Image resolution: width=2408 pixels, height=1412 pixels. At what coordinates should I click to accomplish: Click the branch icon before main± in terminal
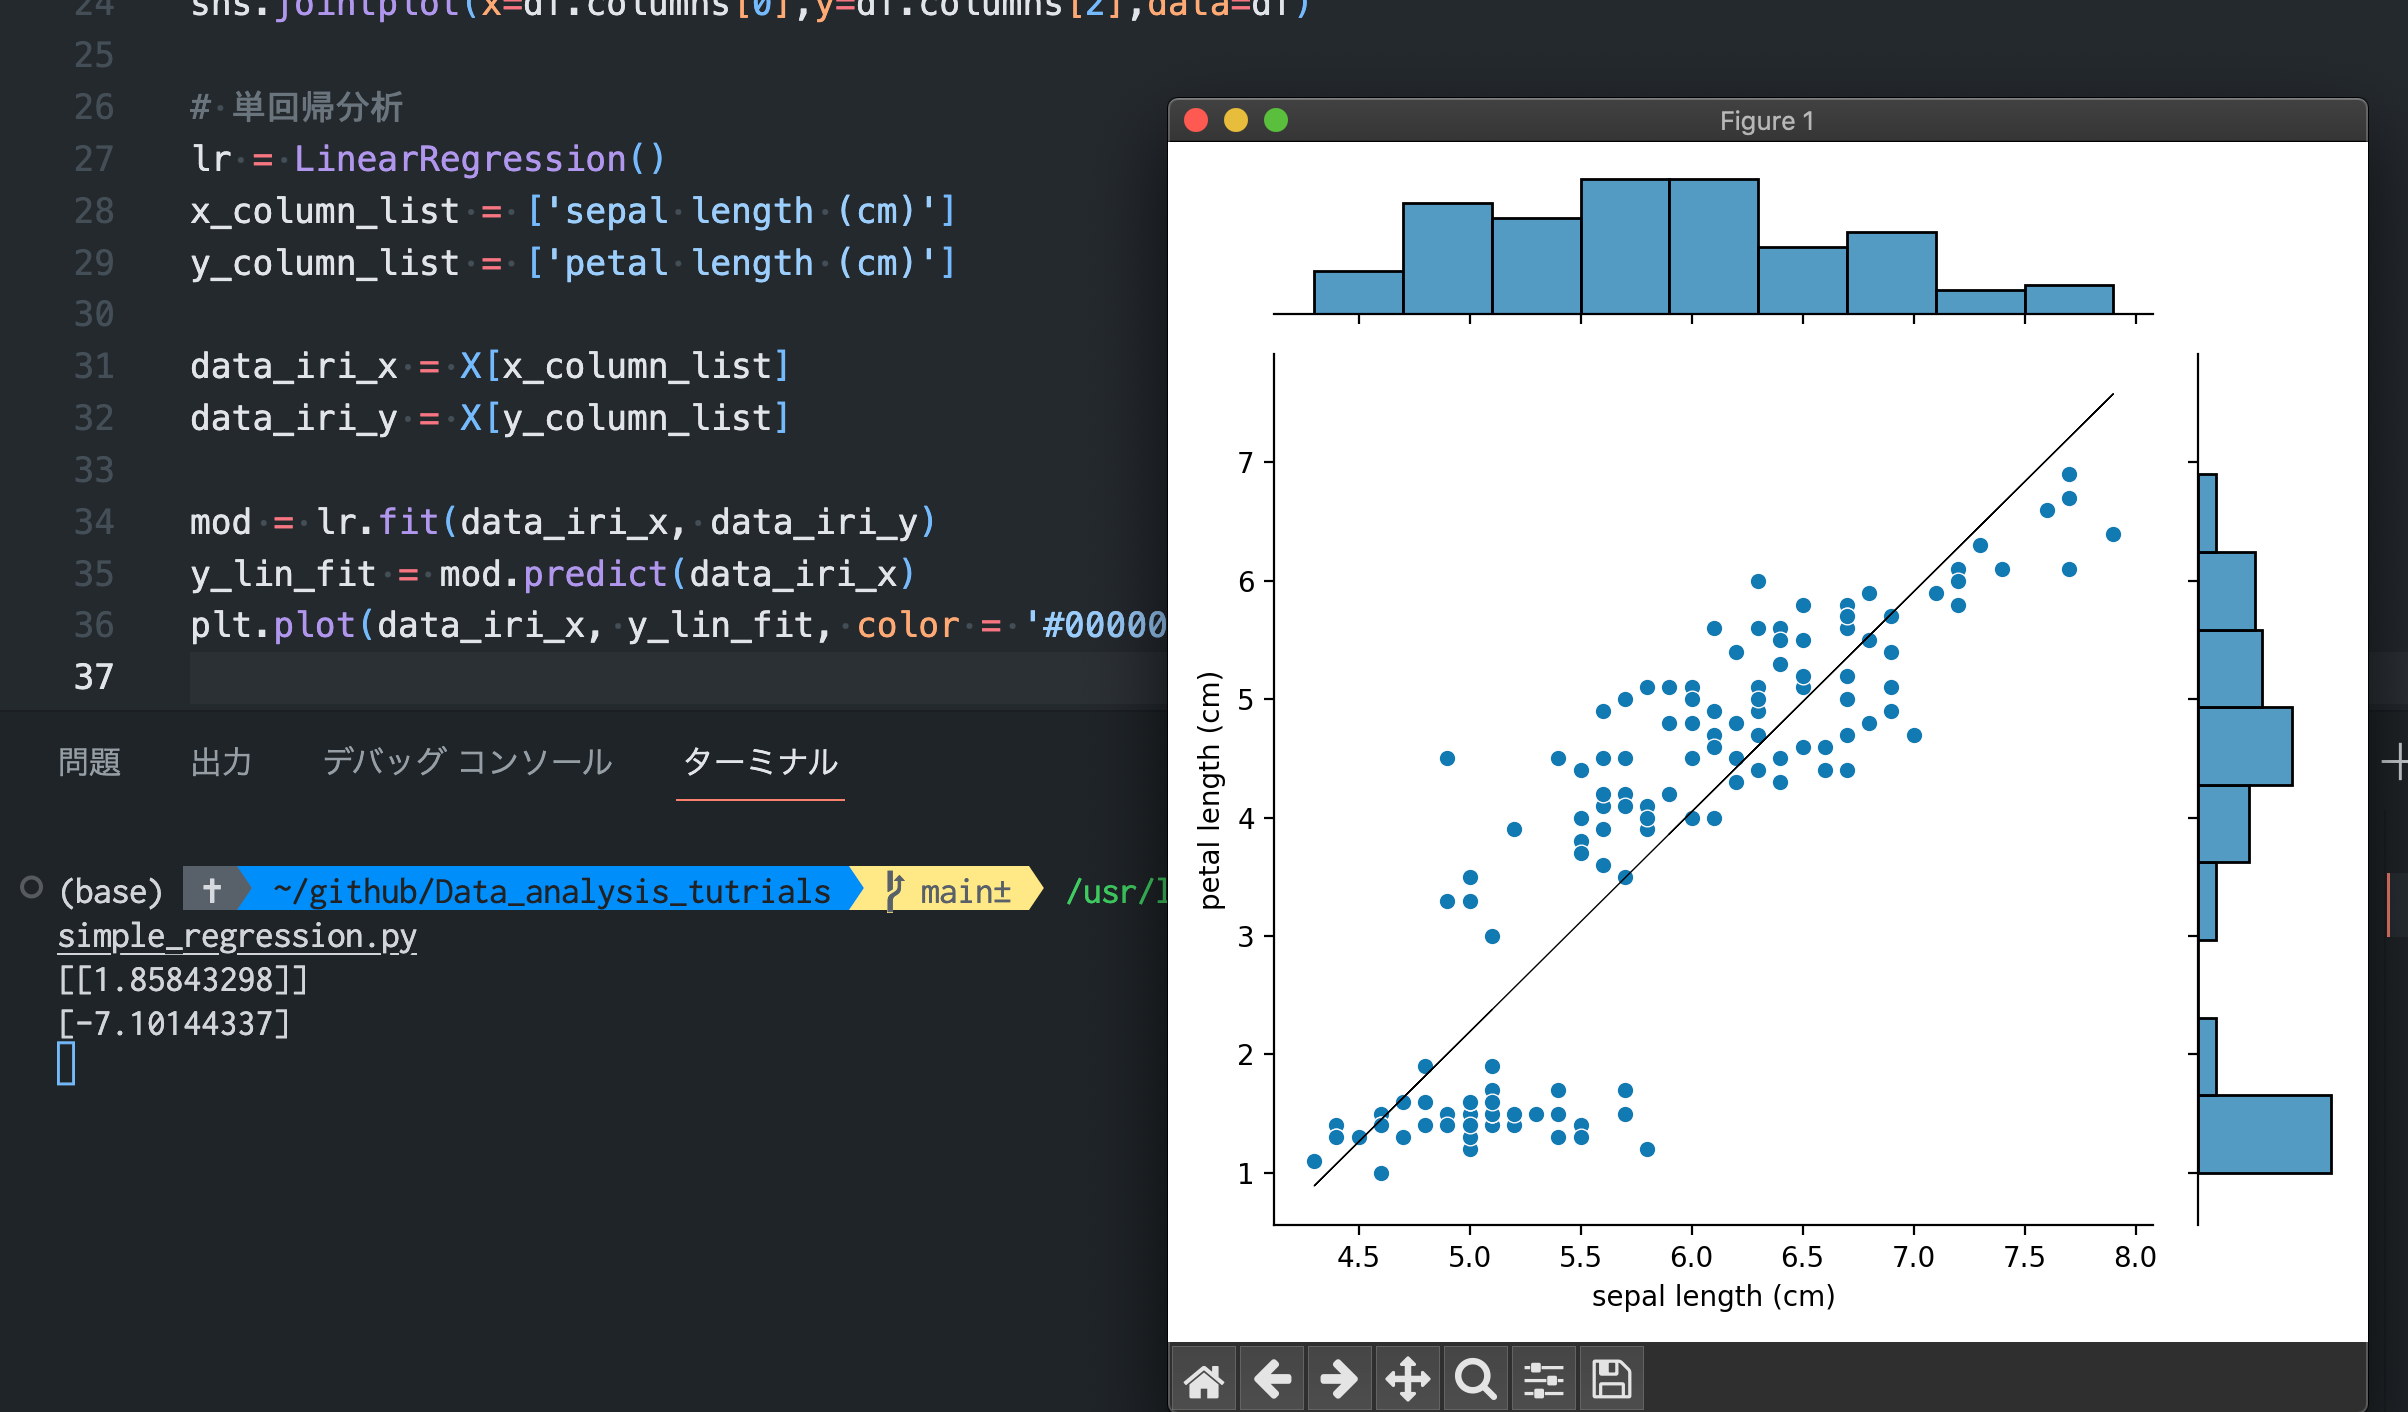pos(893,890)
